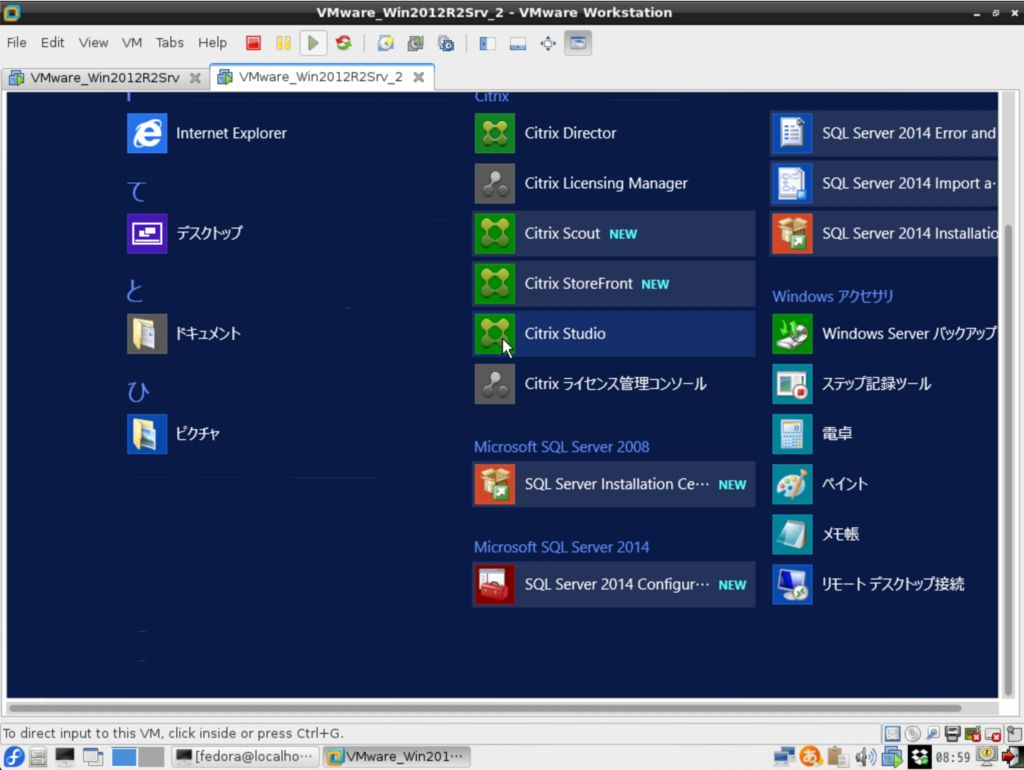Jump to the て alphabet heading
Screen dimensions: 1024x770
click(x=138, y=192)
